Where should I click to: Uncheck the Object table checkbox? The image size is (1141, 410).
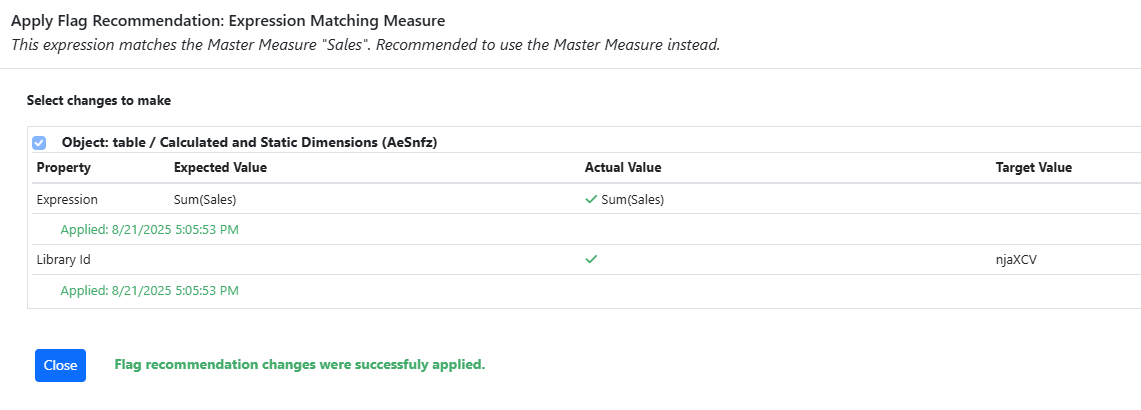(39, 142)
